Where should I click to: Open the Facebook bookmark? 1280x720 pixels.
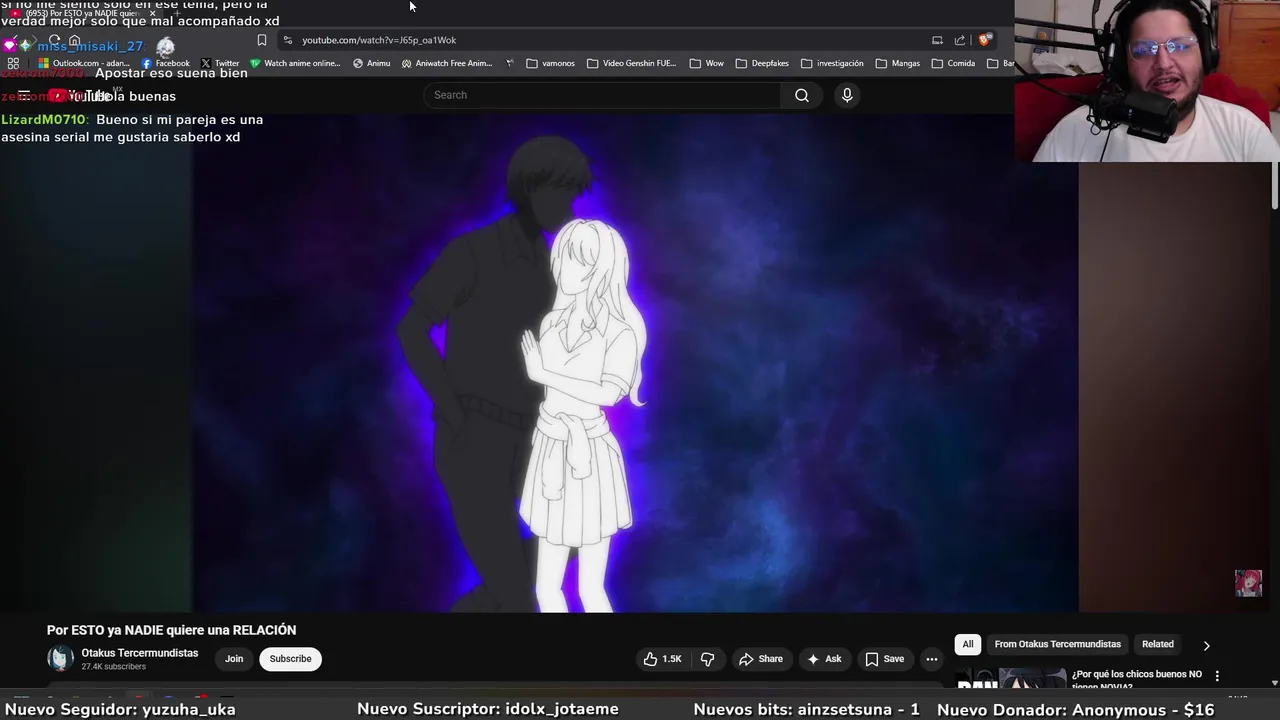point(166,63)
